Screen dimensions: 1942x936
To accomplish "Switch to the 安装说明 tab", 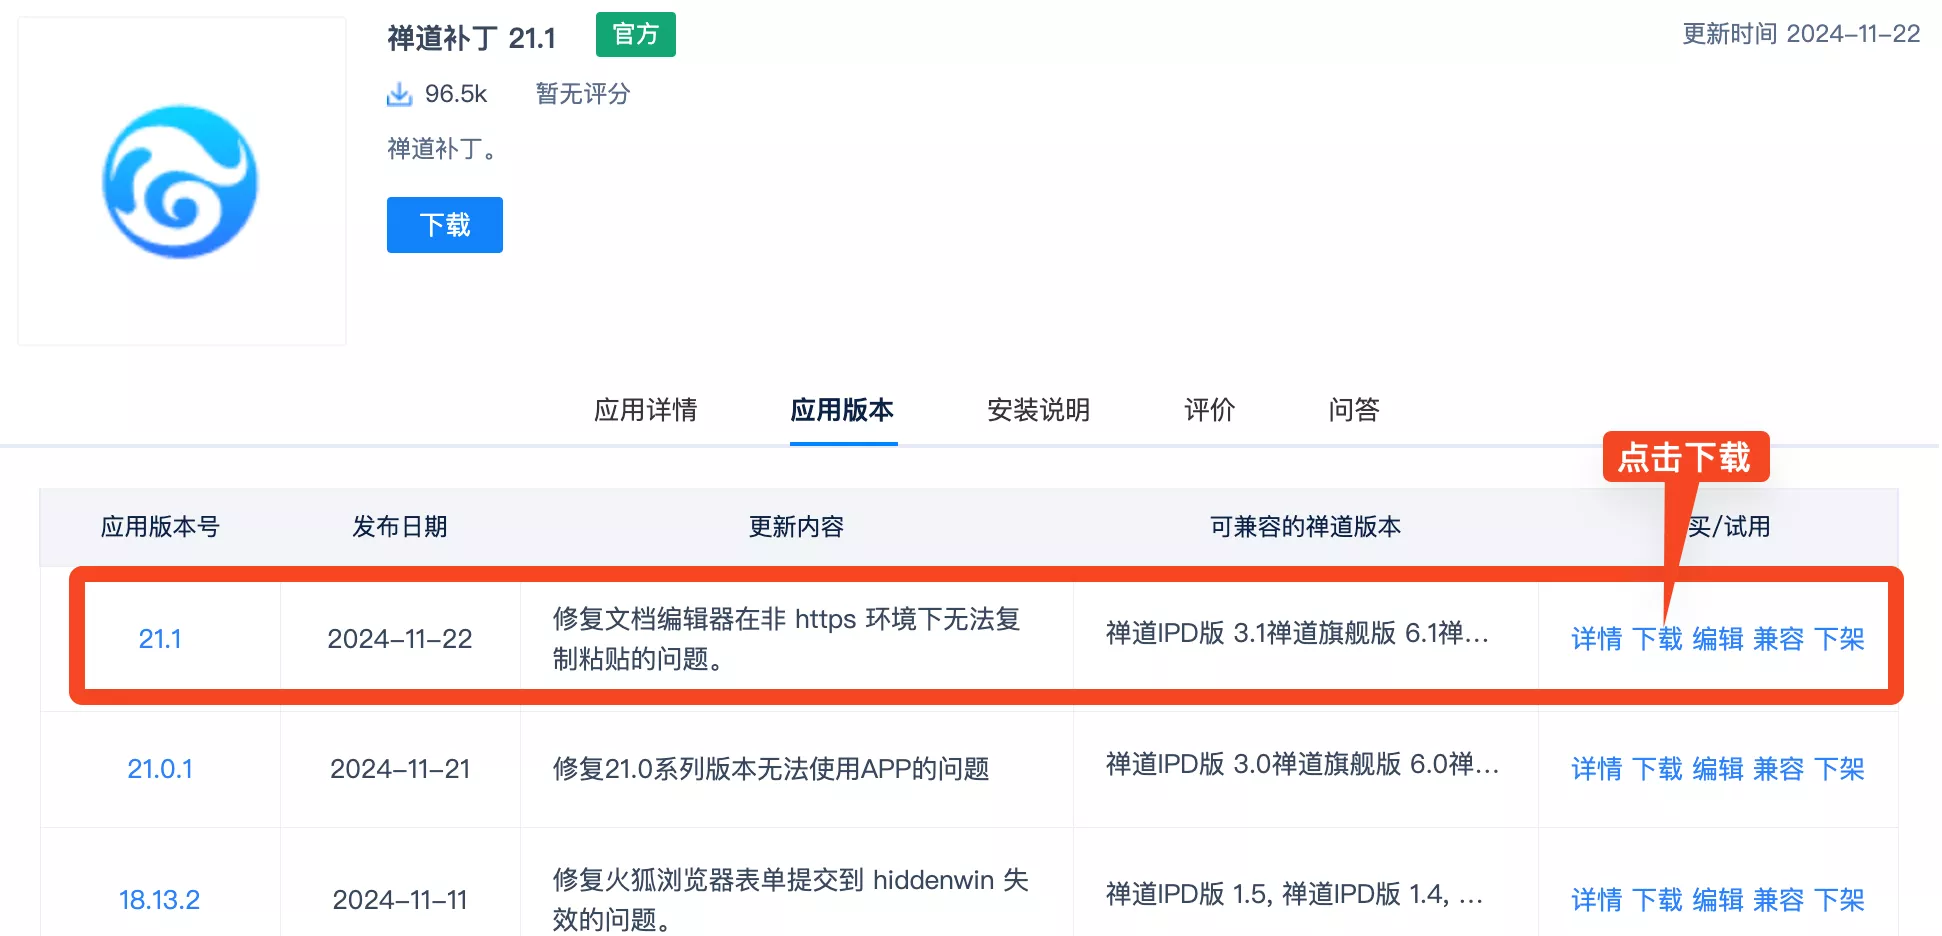I will 1038,410.
